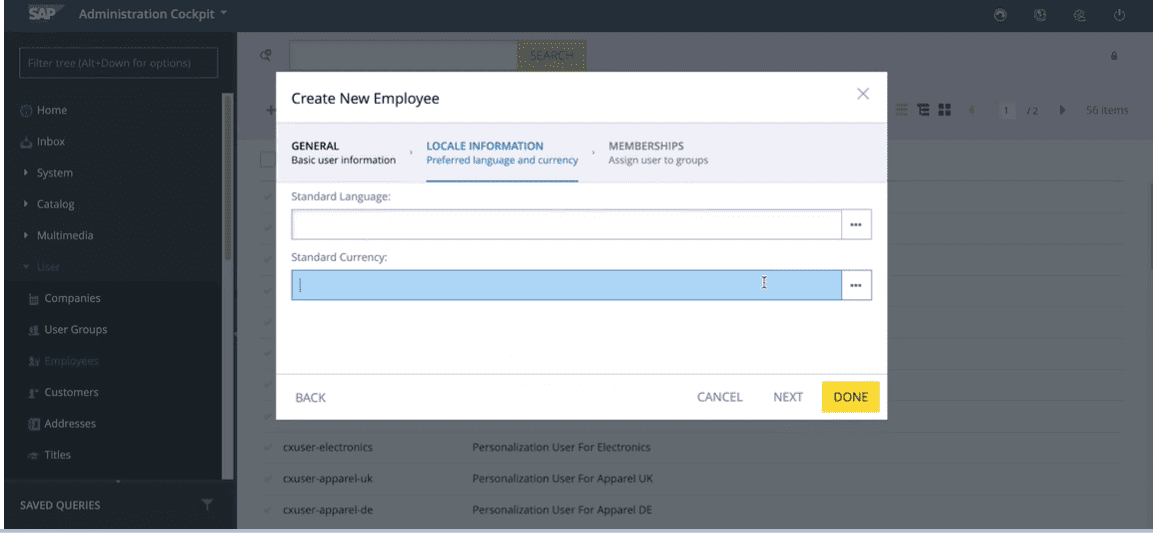
Task: Click the logout power icon
Action: pos(1119,15)
